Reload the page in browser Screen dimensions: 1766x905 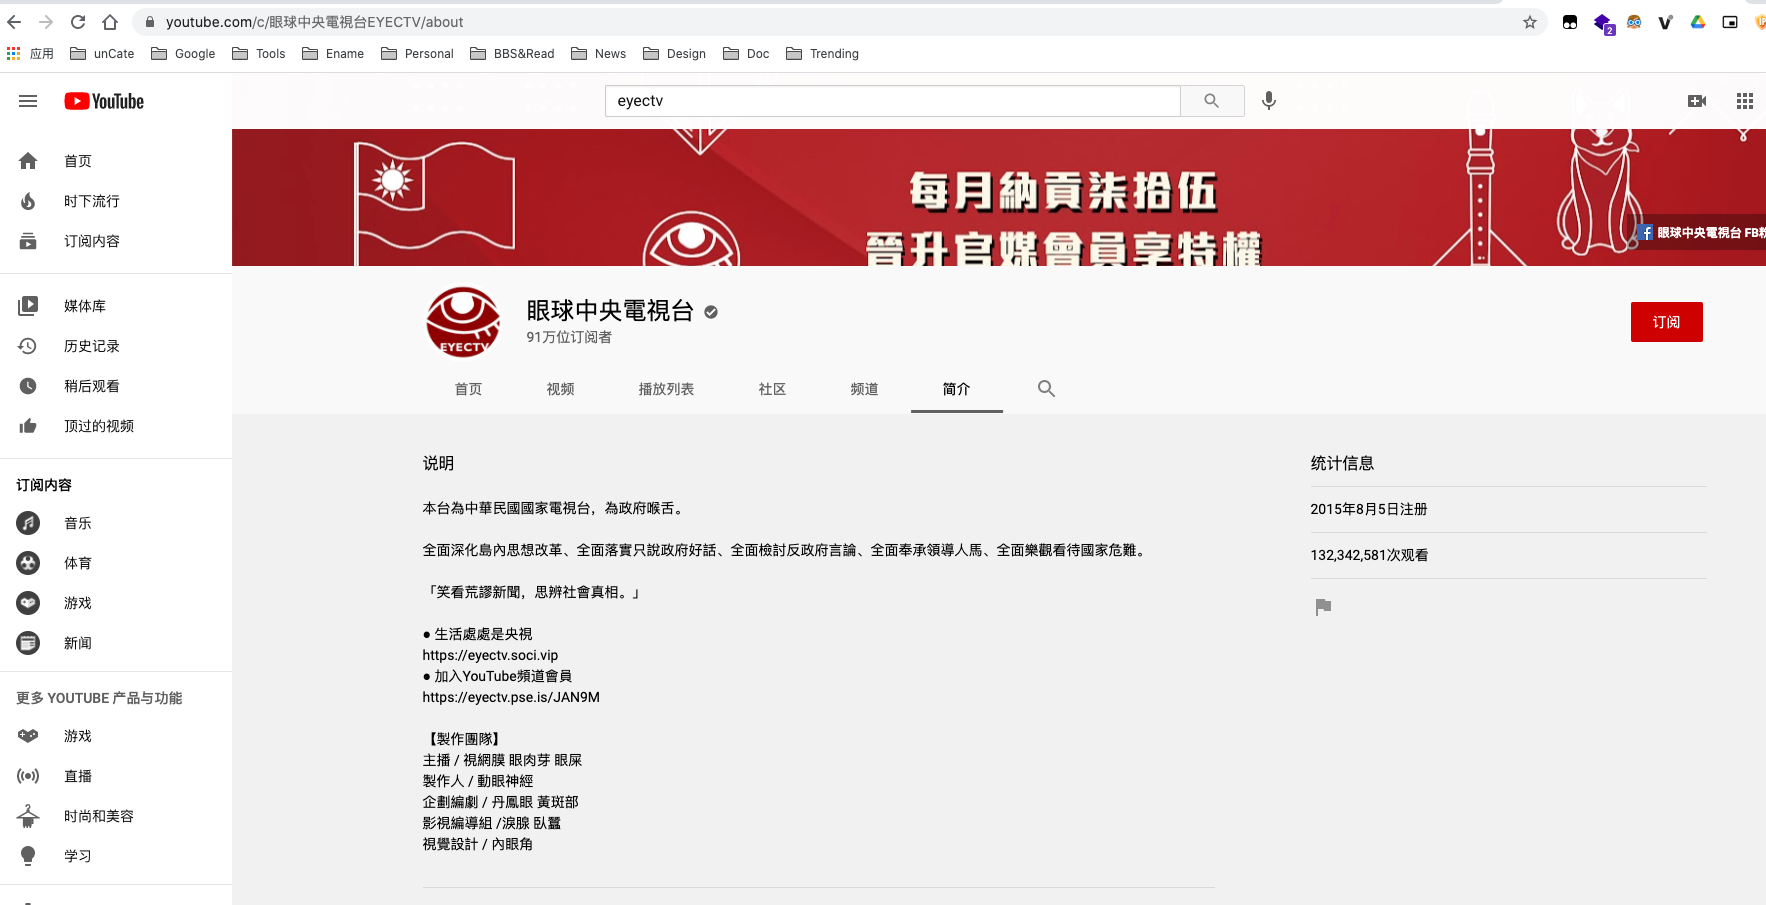pyautogui.click(x=78, y=22)
